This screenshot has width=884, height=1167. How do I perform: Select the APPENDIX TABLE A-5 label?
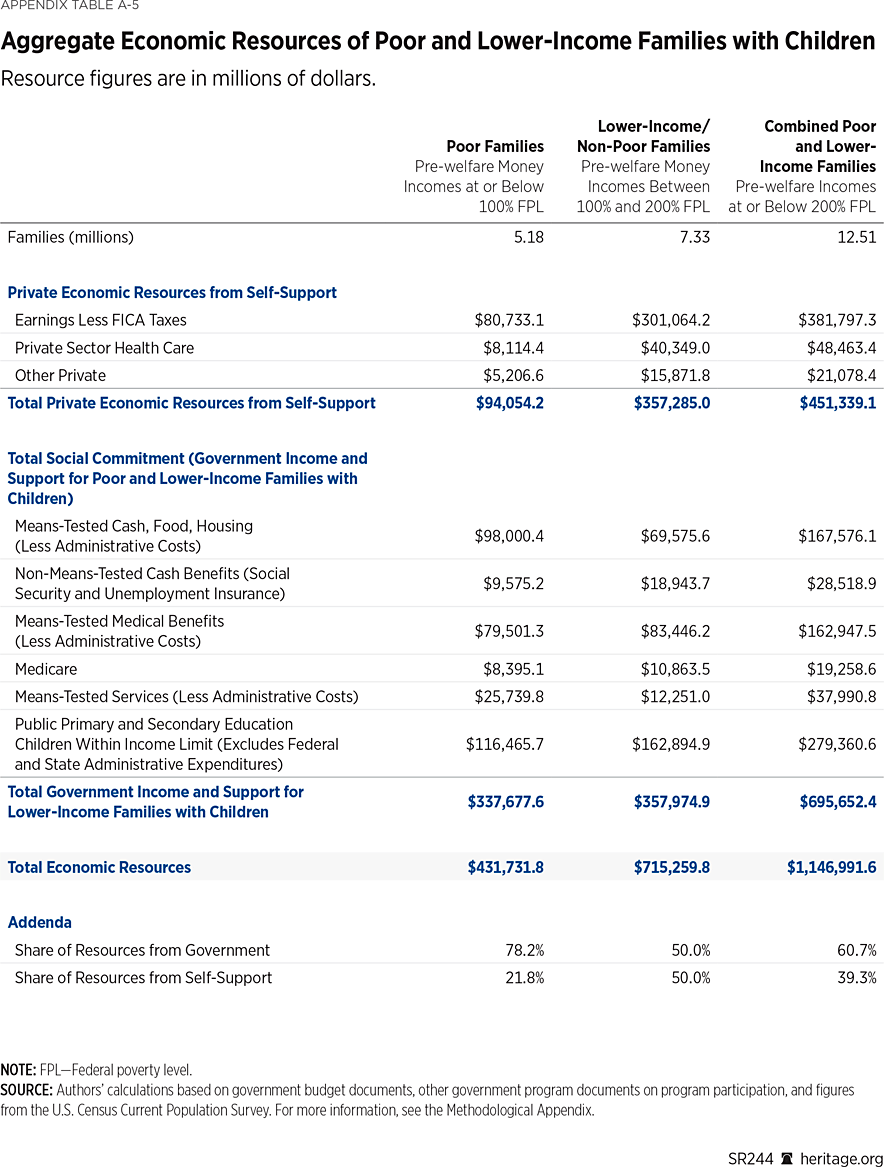click(70, 6)
